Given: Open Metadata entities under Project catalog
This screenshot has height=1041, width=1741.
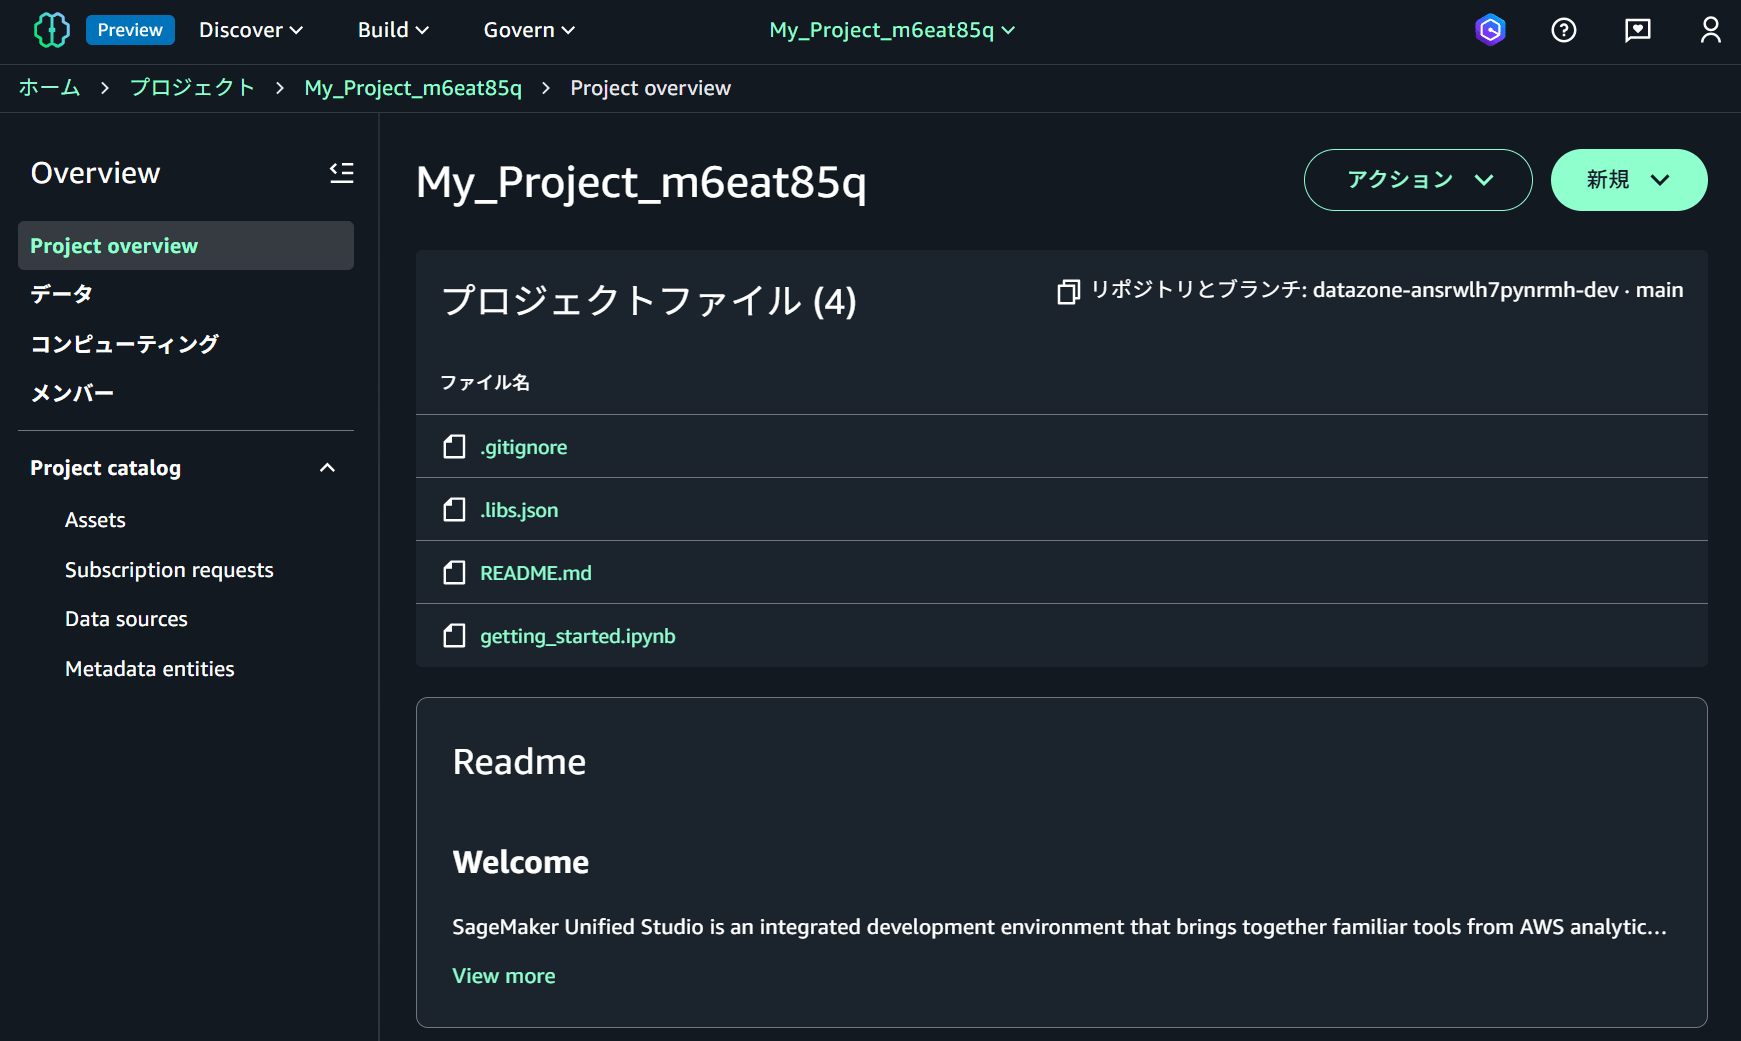Looking at the screenshot, I should [x=150, y=669].
